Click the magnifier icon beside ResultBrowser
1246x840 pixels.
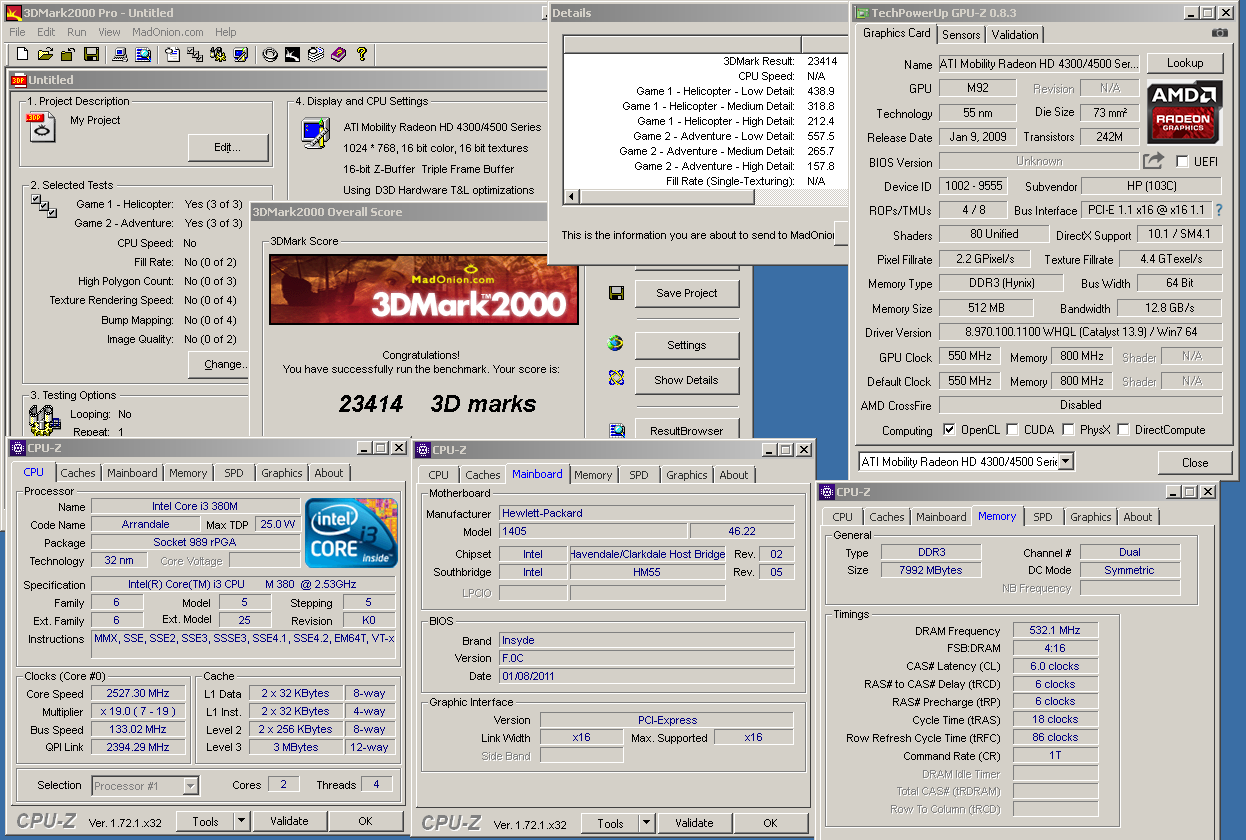(x=616, y=430)
